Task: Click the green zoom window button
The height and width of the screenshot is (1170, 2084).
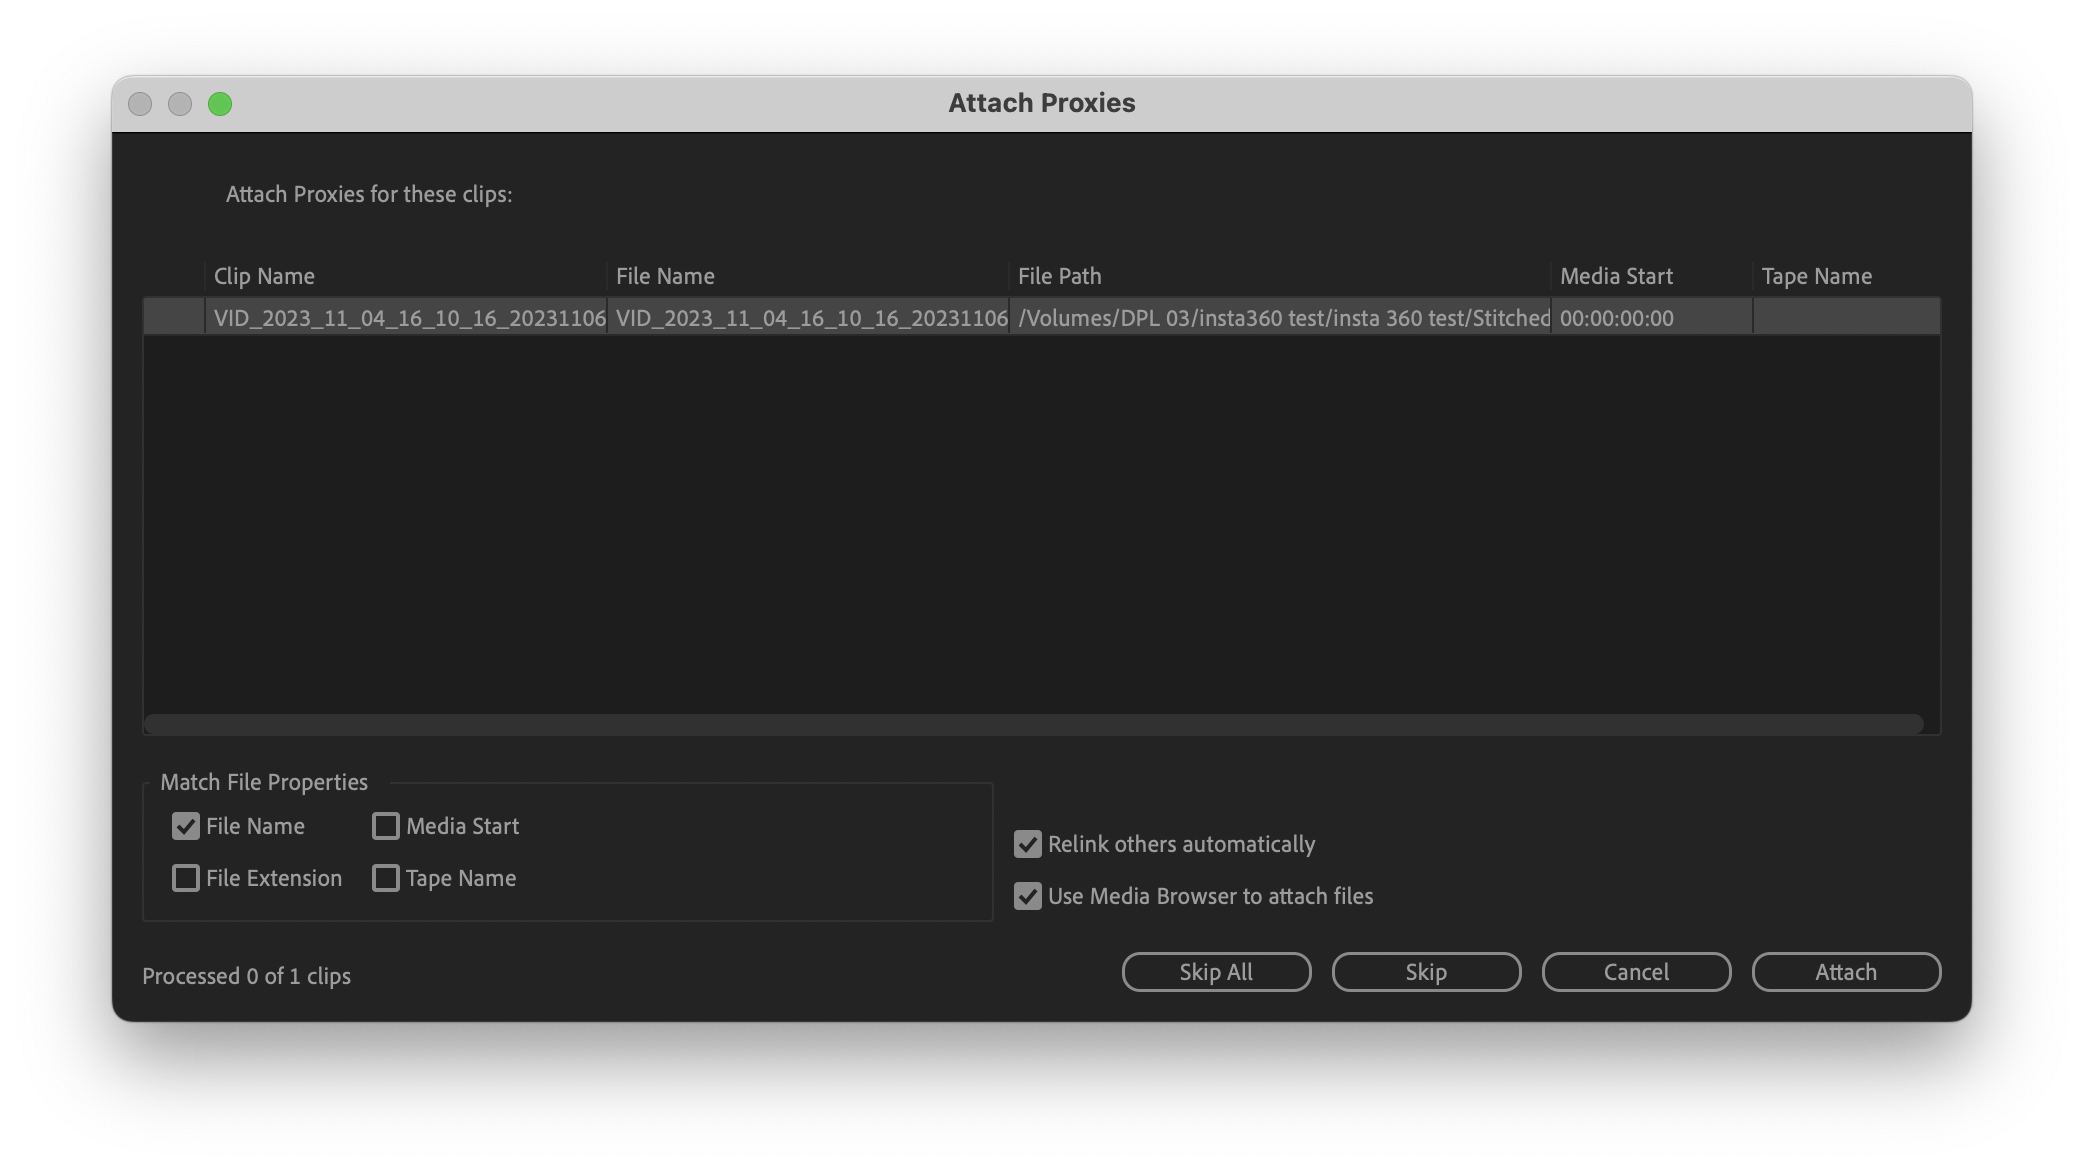Action: (x=220, y=104)
